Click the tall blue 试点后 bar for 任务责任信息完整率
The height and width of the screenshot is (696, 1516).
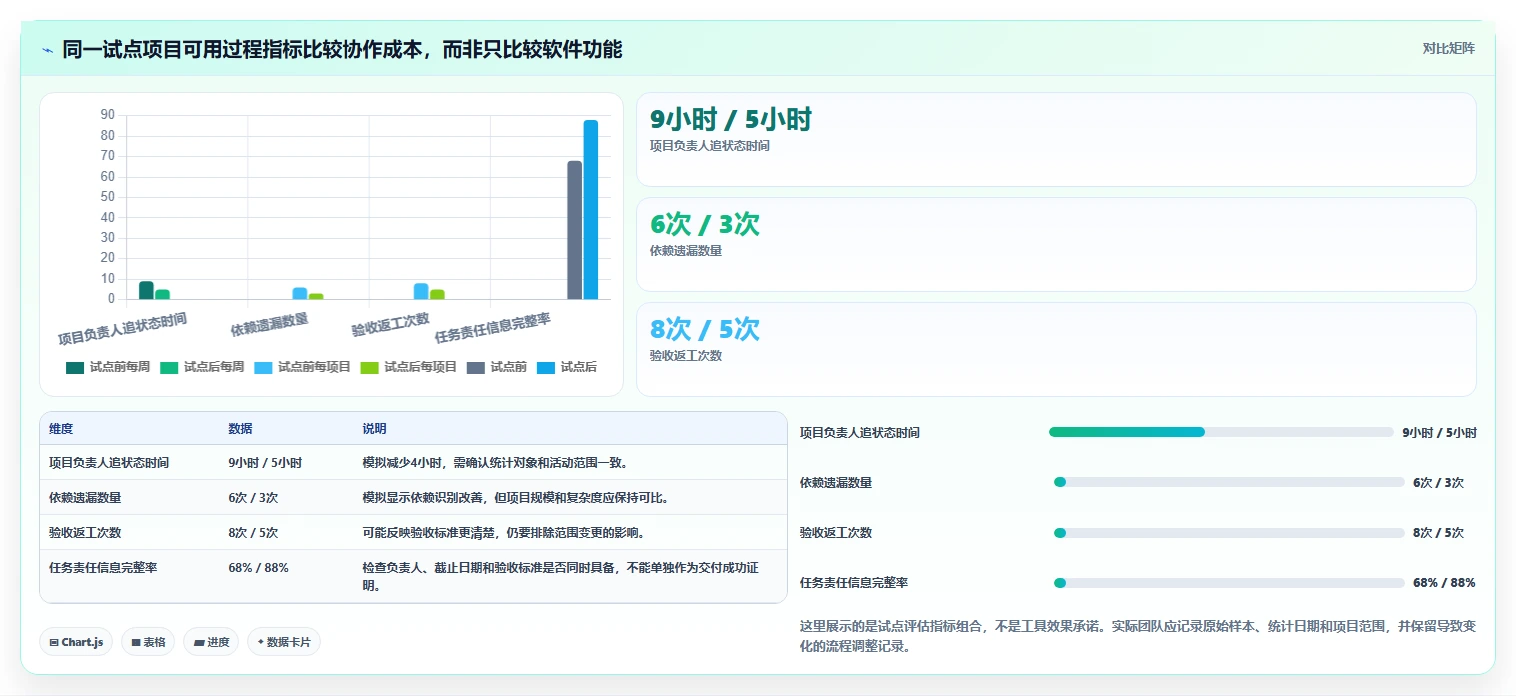coord(591,209)
